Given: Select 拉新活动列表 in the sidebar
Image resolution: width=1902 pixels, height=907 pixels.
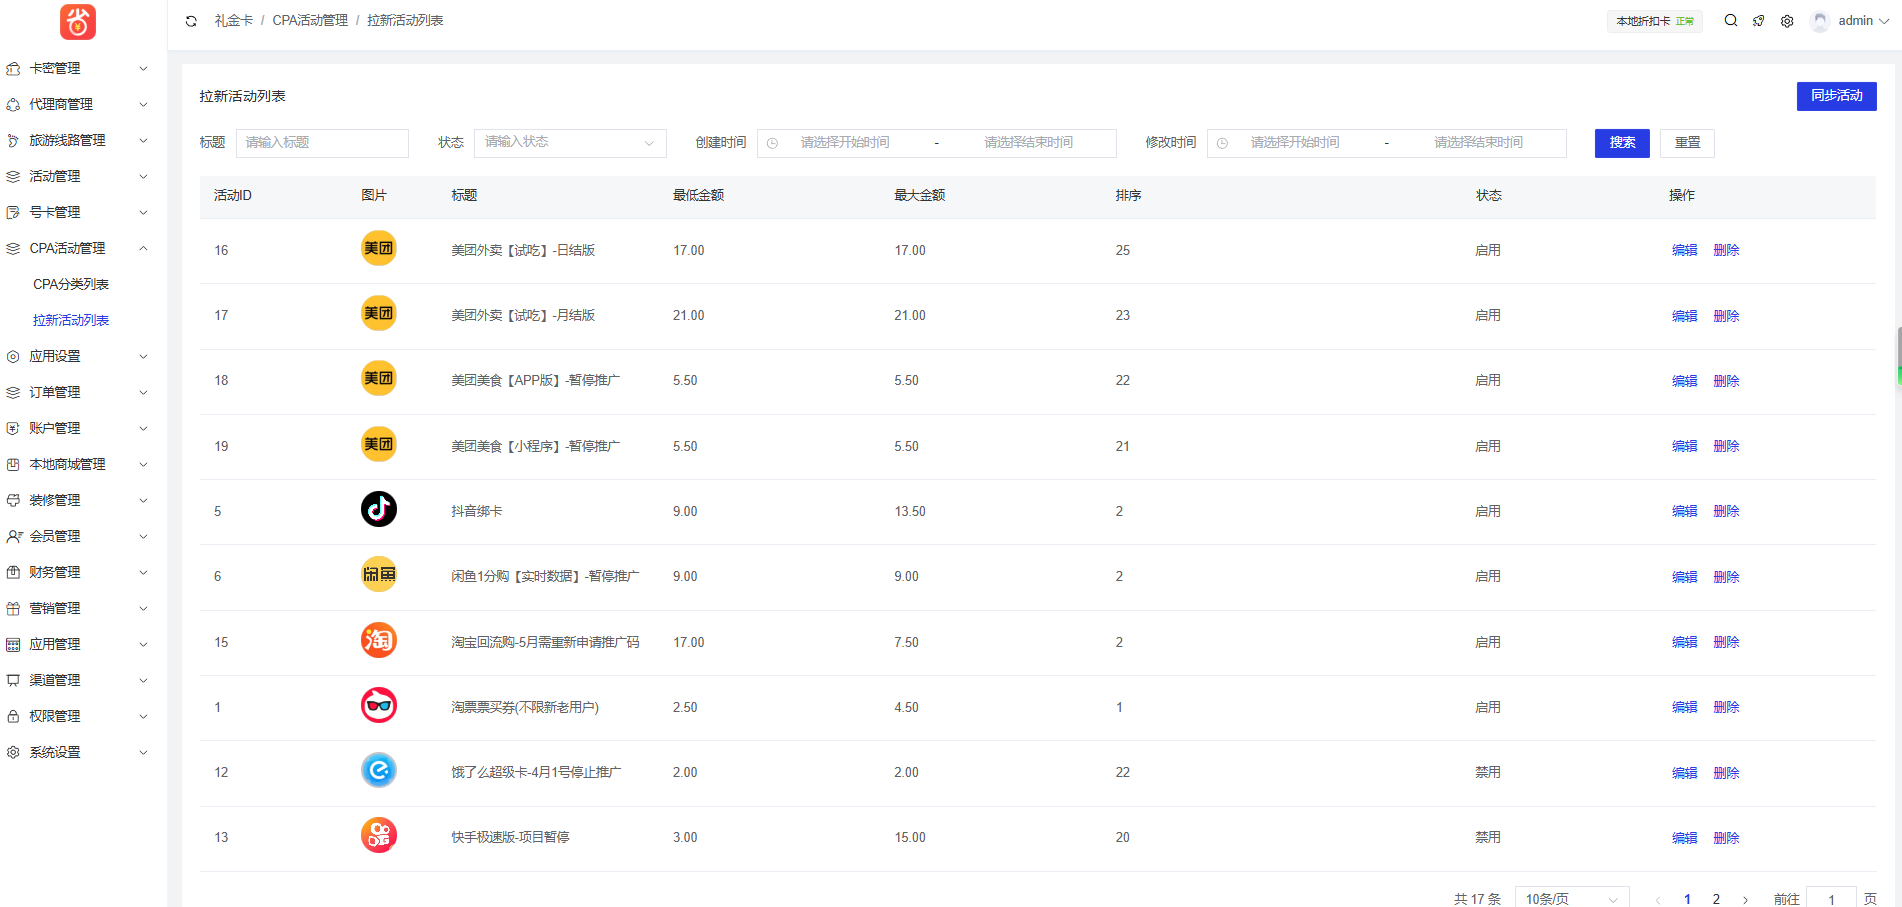Looking at the screenshot, I should (x=71, y=320).
